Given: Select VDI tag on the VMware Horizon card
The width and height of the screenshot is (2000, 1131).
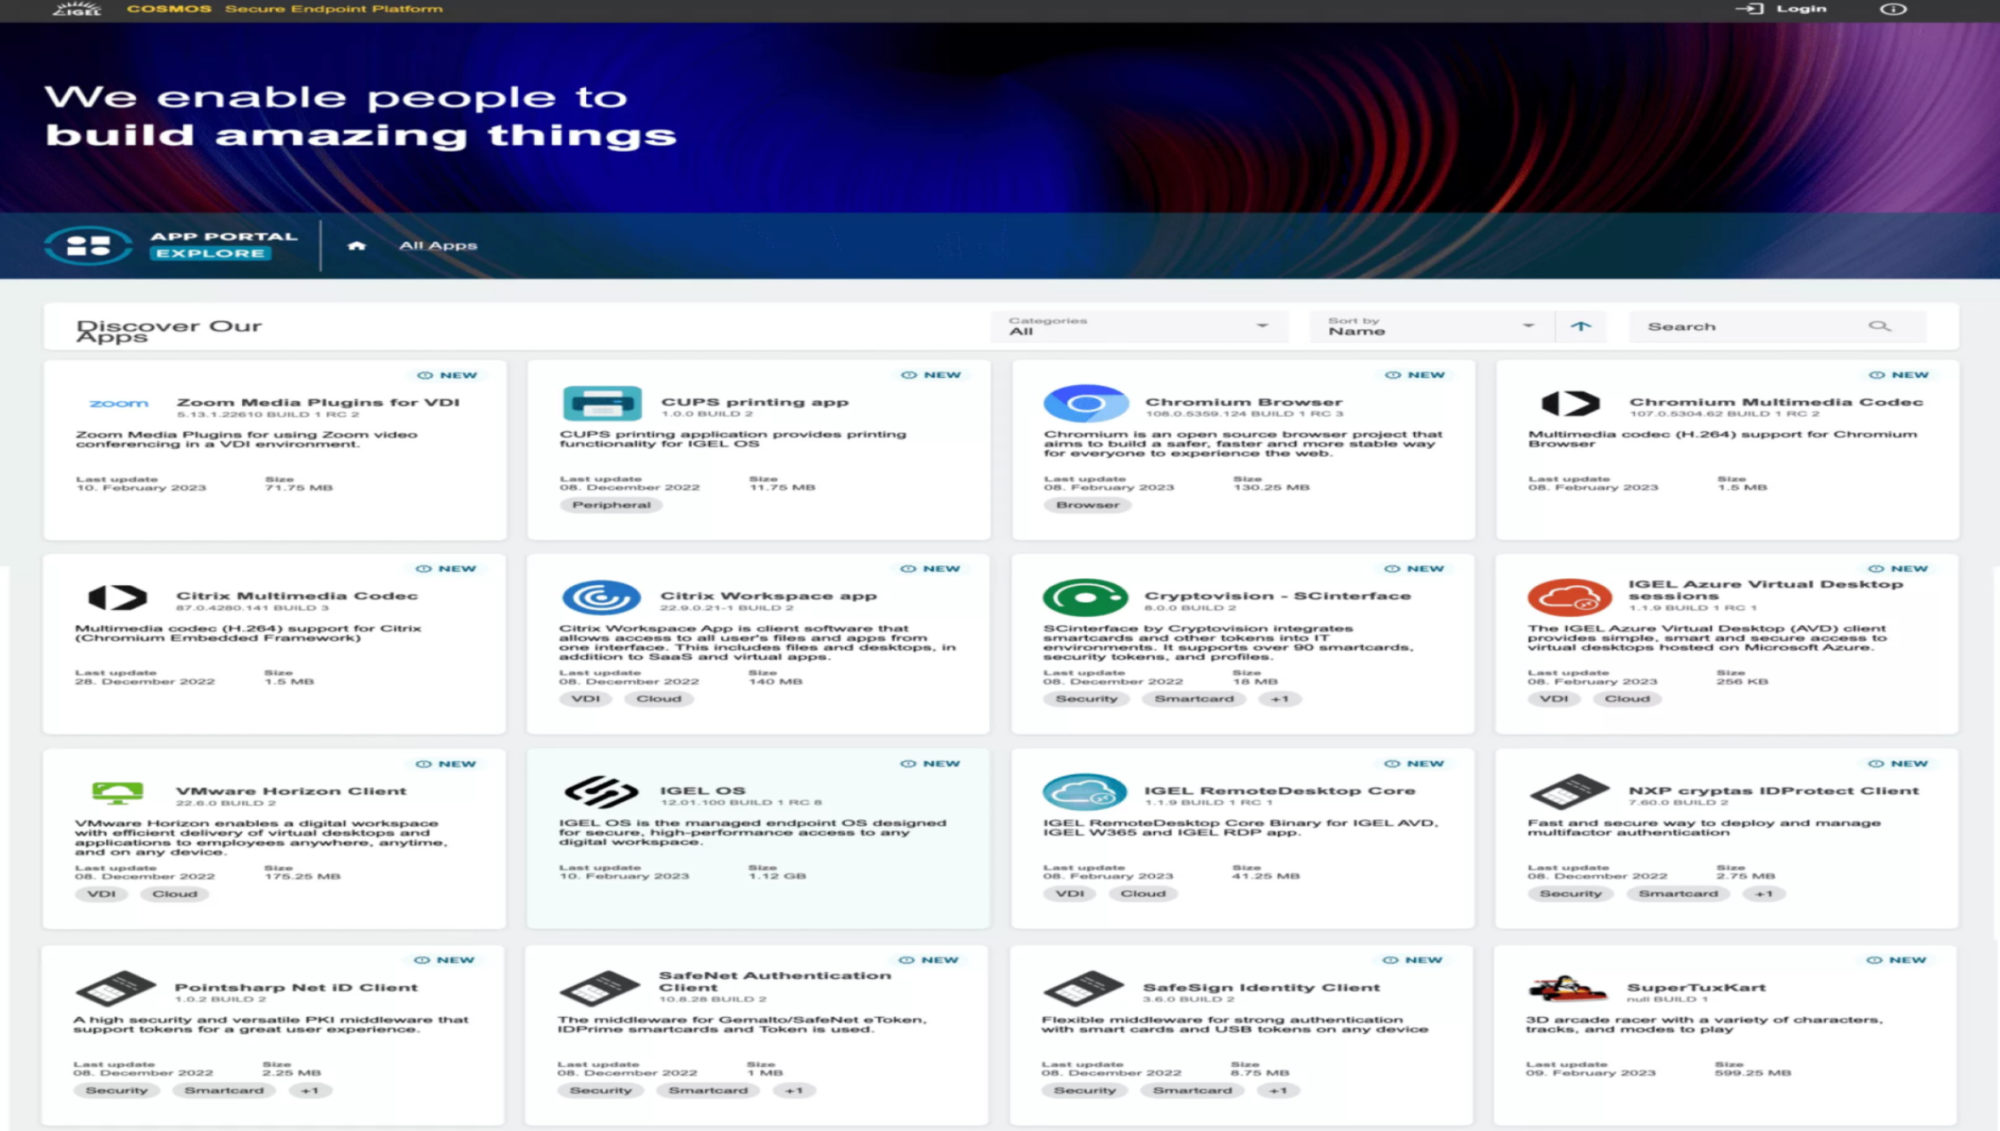Looking at the screenshot, I should point(102,895).
